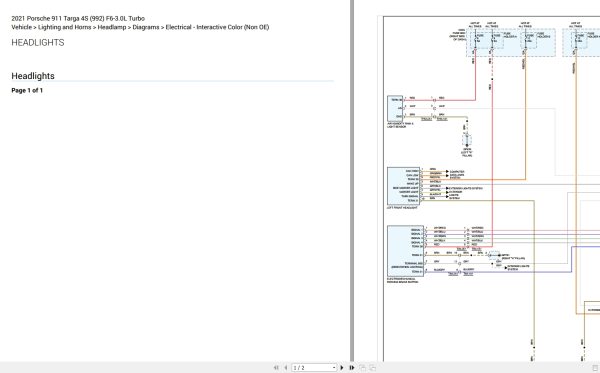Screen dimensions: 600x373
Task: Click the page forward-history icon in bottom toolbar
Action: 372,368
